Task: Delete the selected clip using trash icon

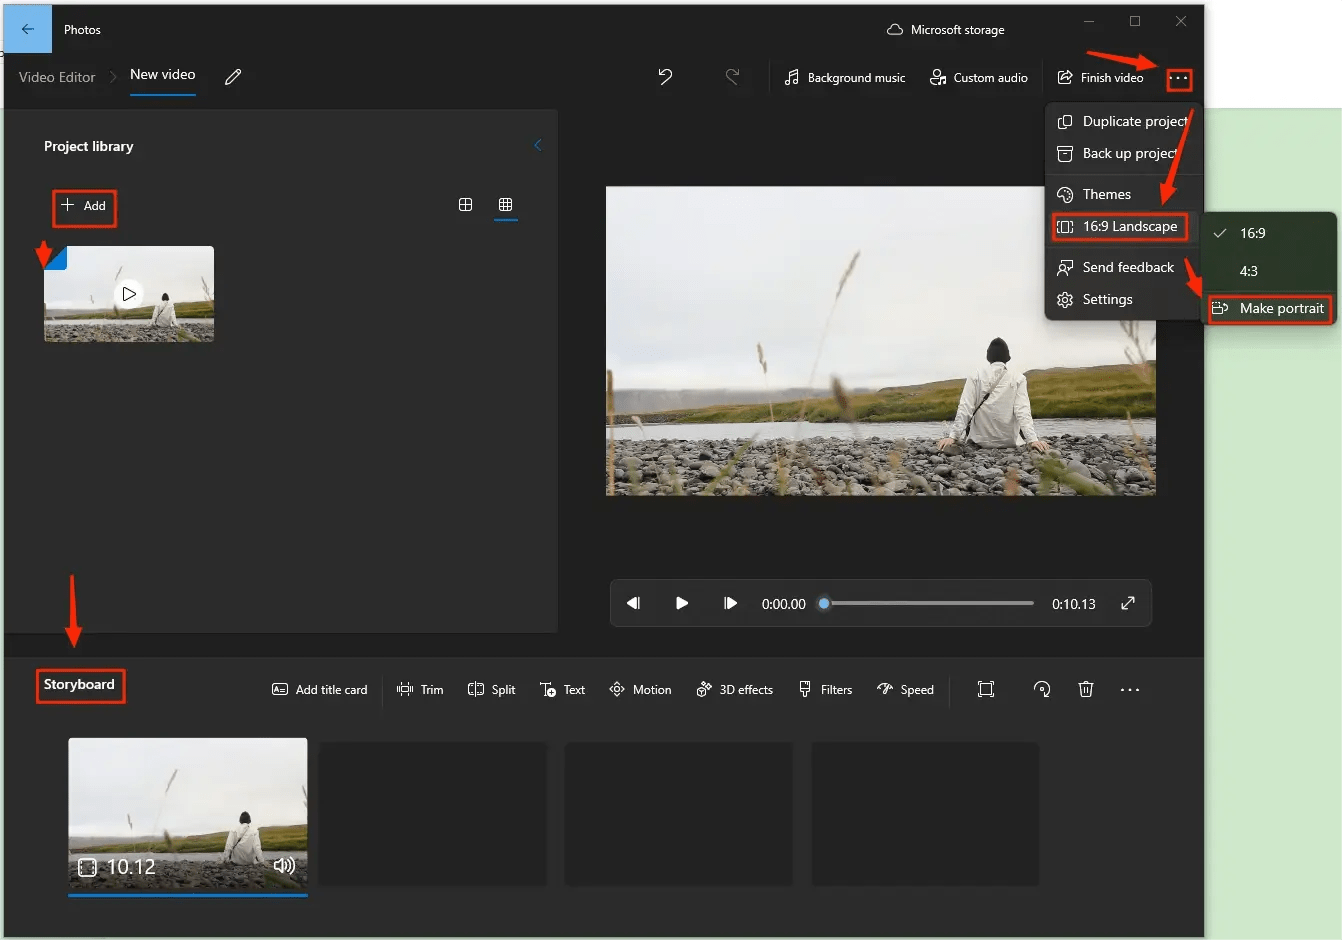Action: [1086, 689]
